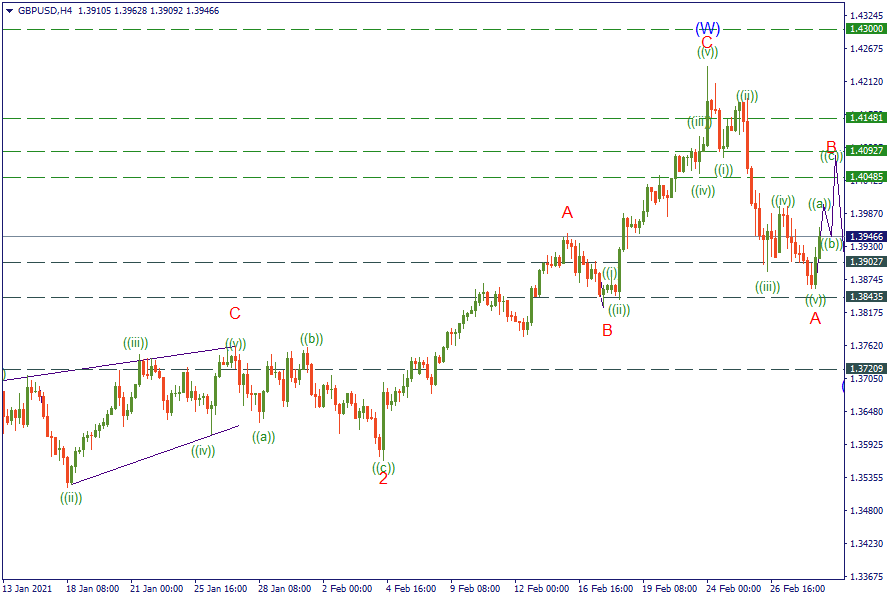Select the upper purple wedge trendline
Screen dimensions: 890x600
(120, 363)
